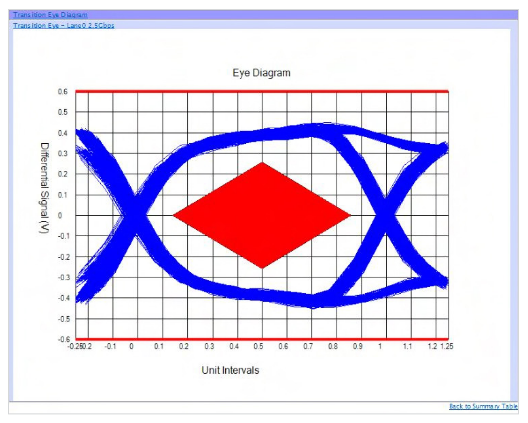This screenshot has width=528, height=423.
Task: Go back to Summary Table link
Action: coord(483,406)
